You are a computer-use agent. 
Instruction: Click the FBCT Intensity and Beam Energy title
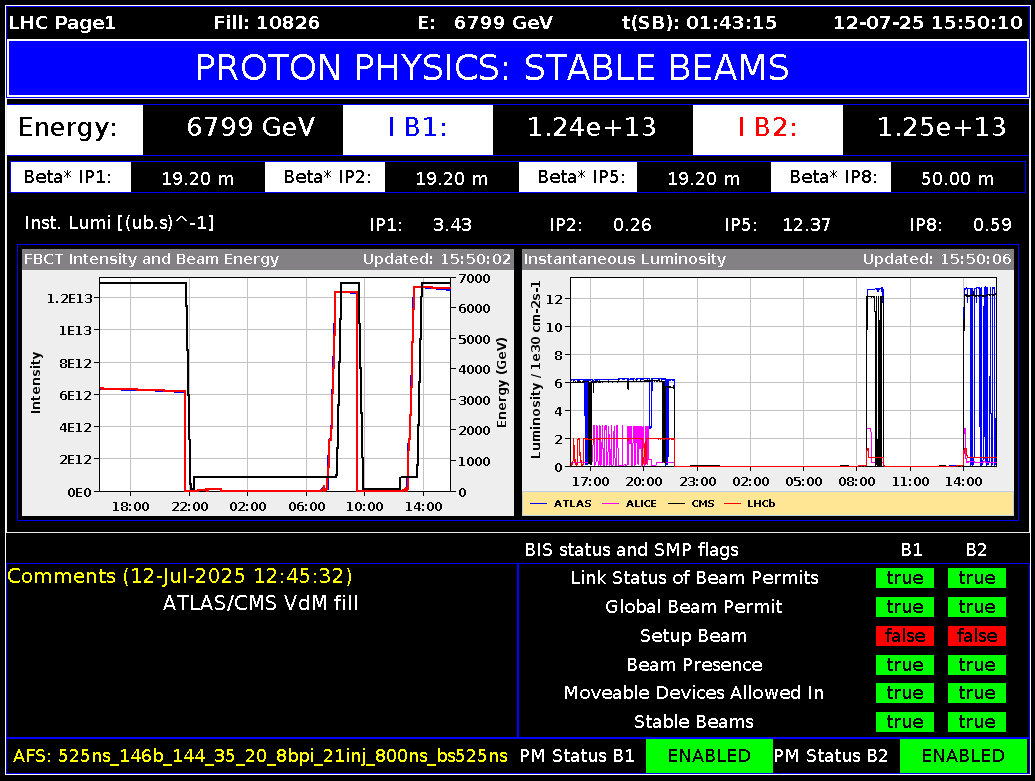tap(152, 259)
